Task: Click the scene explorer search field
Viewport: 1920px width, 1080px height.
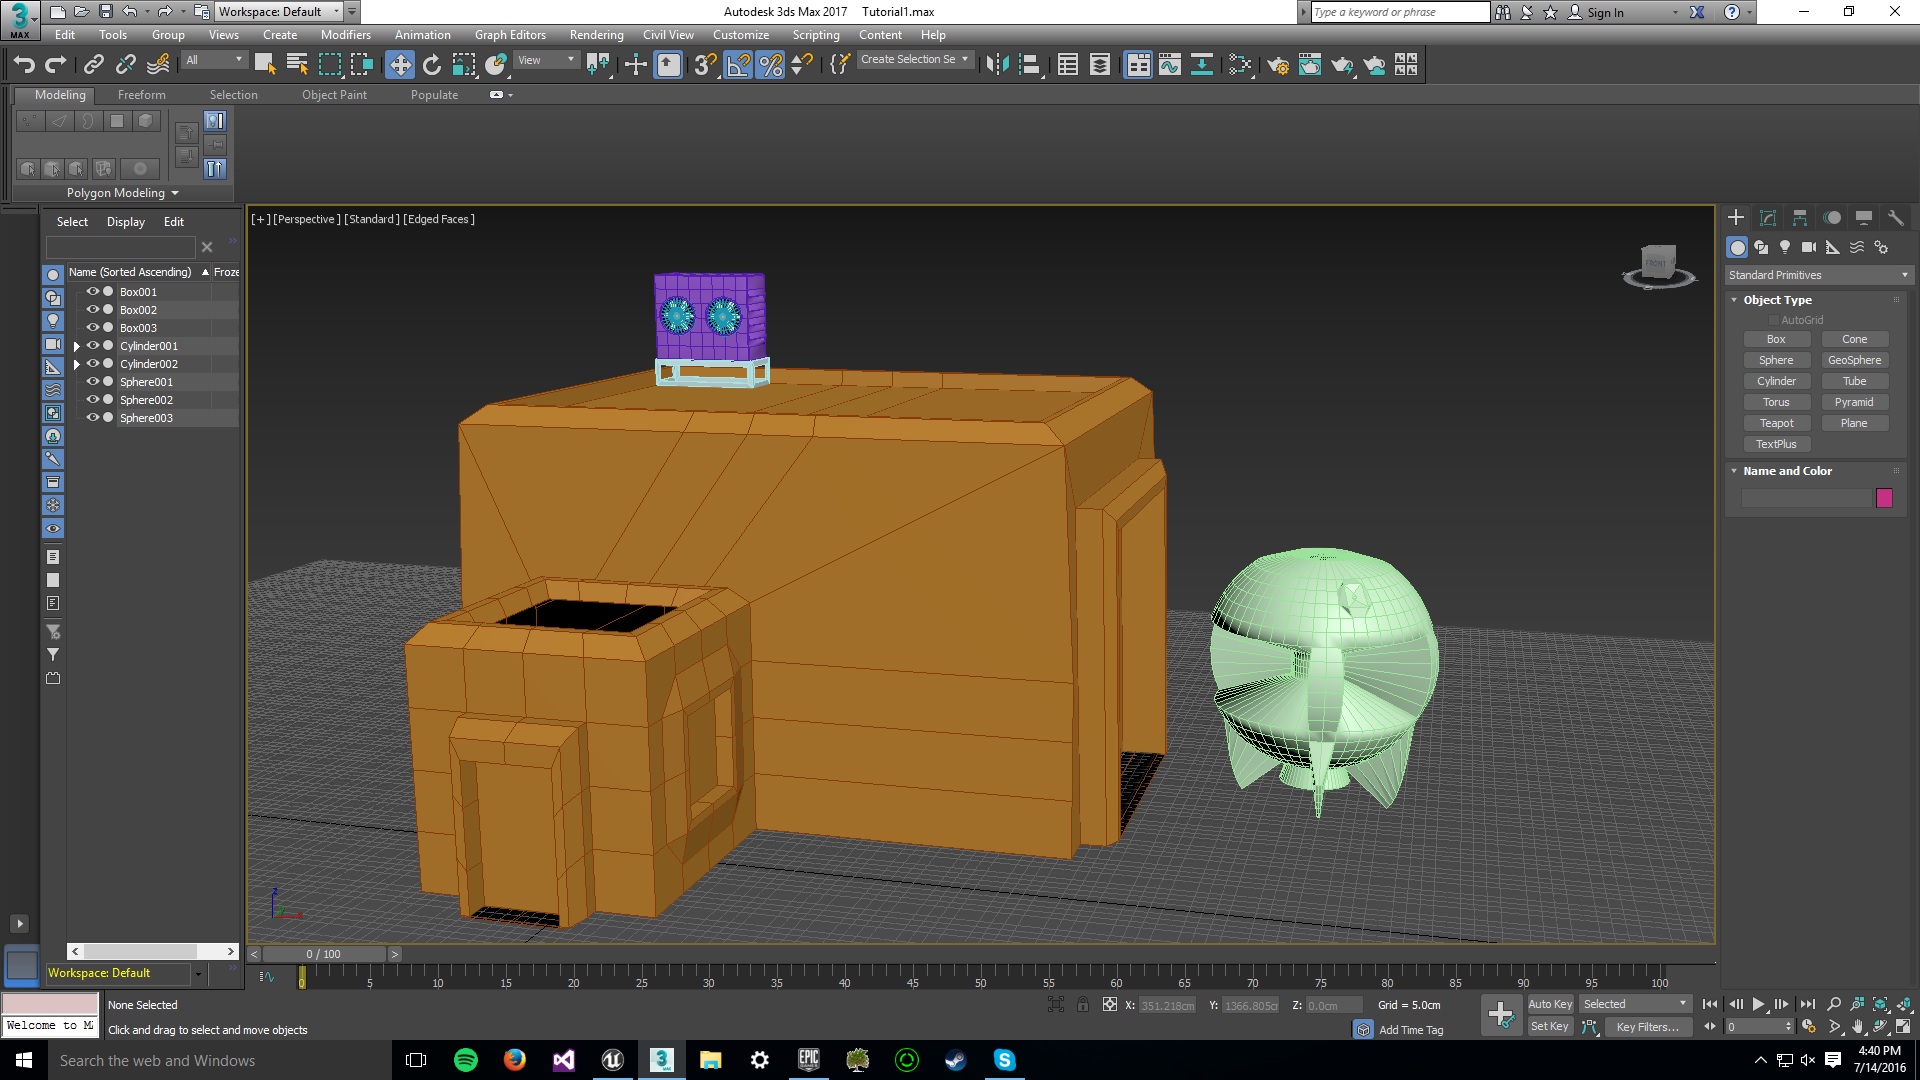Action: pos(121,247)
